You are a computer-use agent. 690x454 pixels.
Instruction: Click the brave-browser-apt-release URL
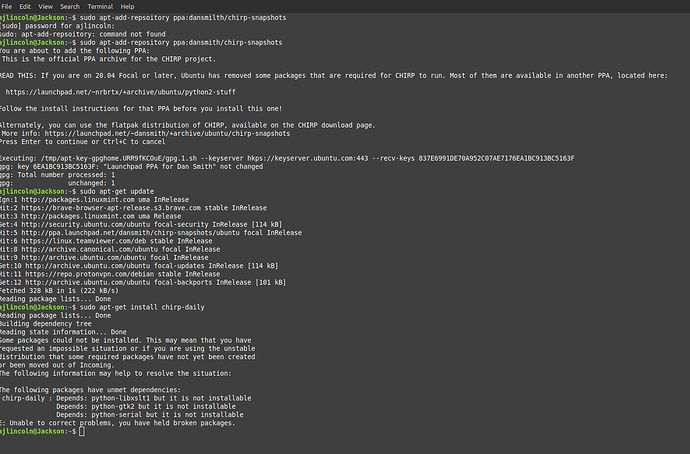pyautogui.click(x=113, y=208)
